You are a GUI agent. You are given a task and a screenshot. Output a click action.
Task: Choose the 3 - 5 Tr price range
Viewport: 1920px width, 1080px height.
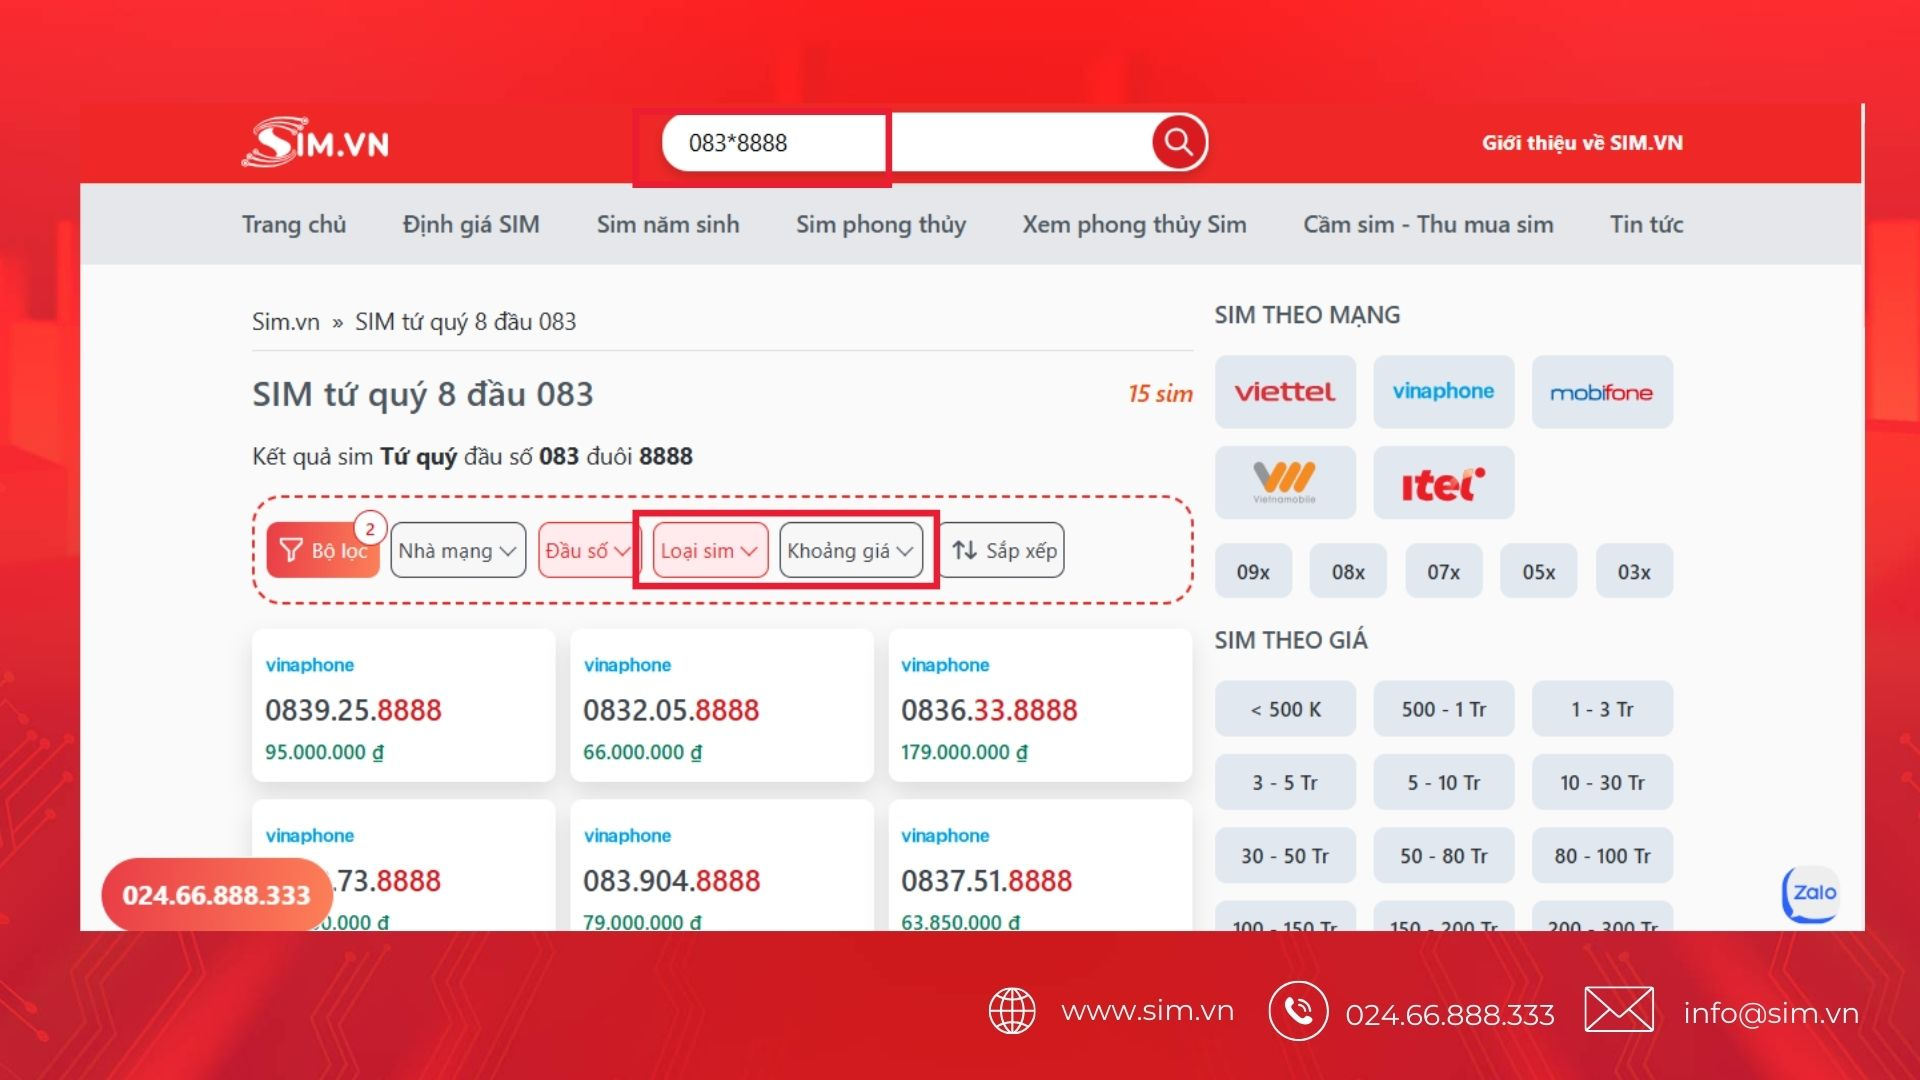[x=1285, y=782]
